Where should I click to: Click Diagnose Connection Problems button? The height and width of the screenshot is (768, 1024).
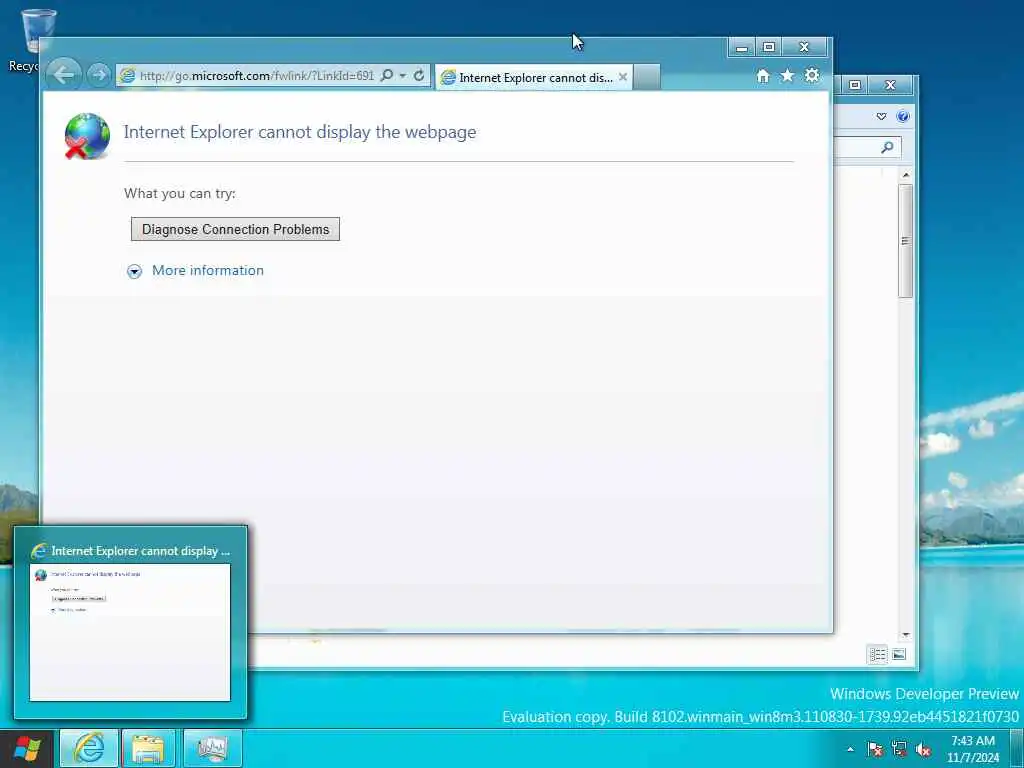click(235, 229)
